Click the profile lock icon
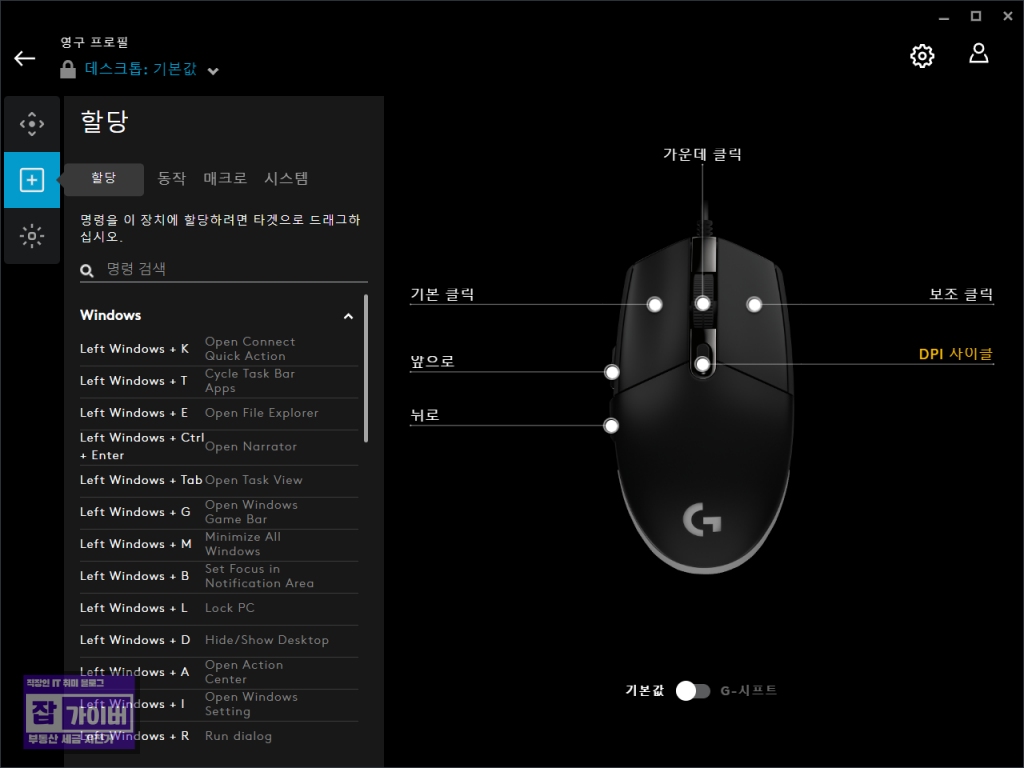 click(x=68, y=69)
